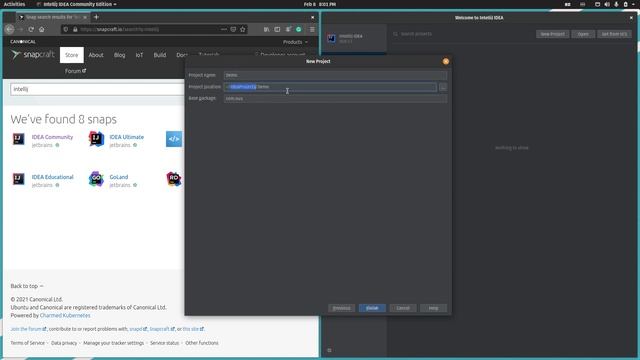This screenshot has height=360, width=640.
Task: Open Data privacy footer link
Action: coord(64,343)
